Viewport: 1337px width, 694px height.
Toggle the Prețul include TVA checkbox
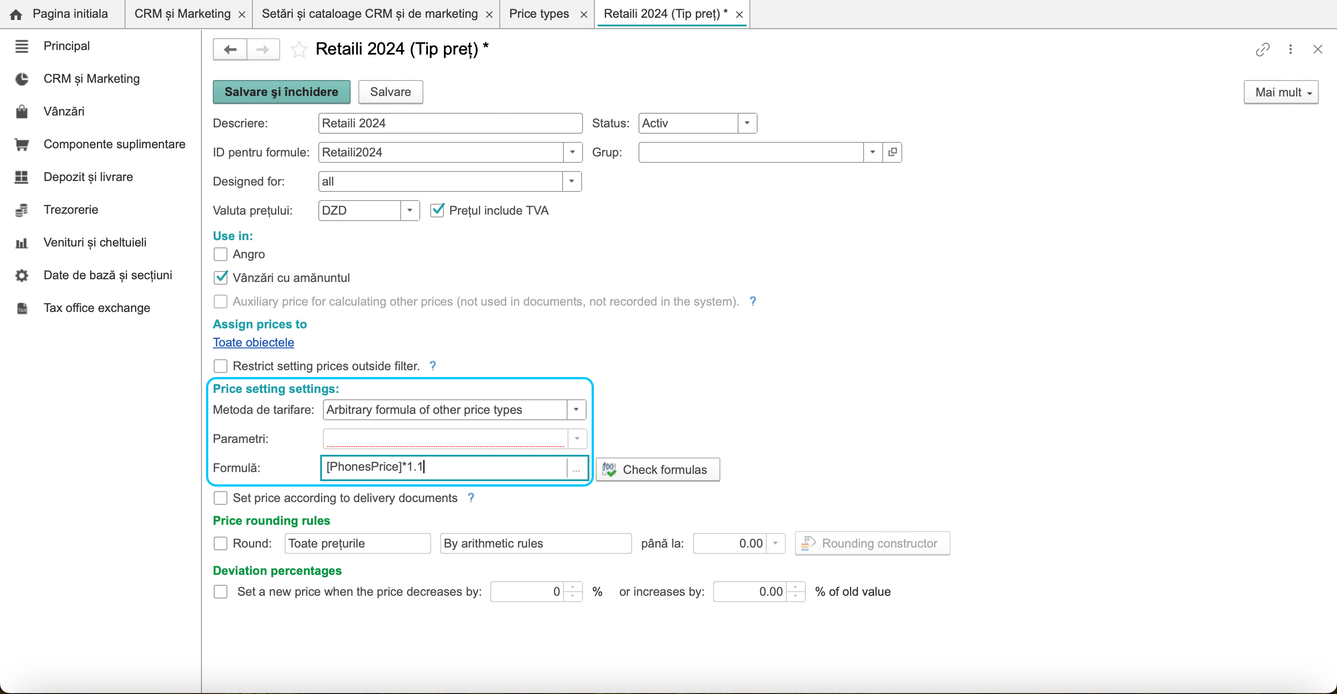point(437,210)
